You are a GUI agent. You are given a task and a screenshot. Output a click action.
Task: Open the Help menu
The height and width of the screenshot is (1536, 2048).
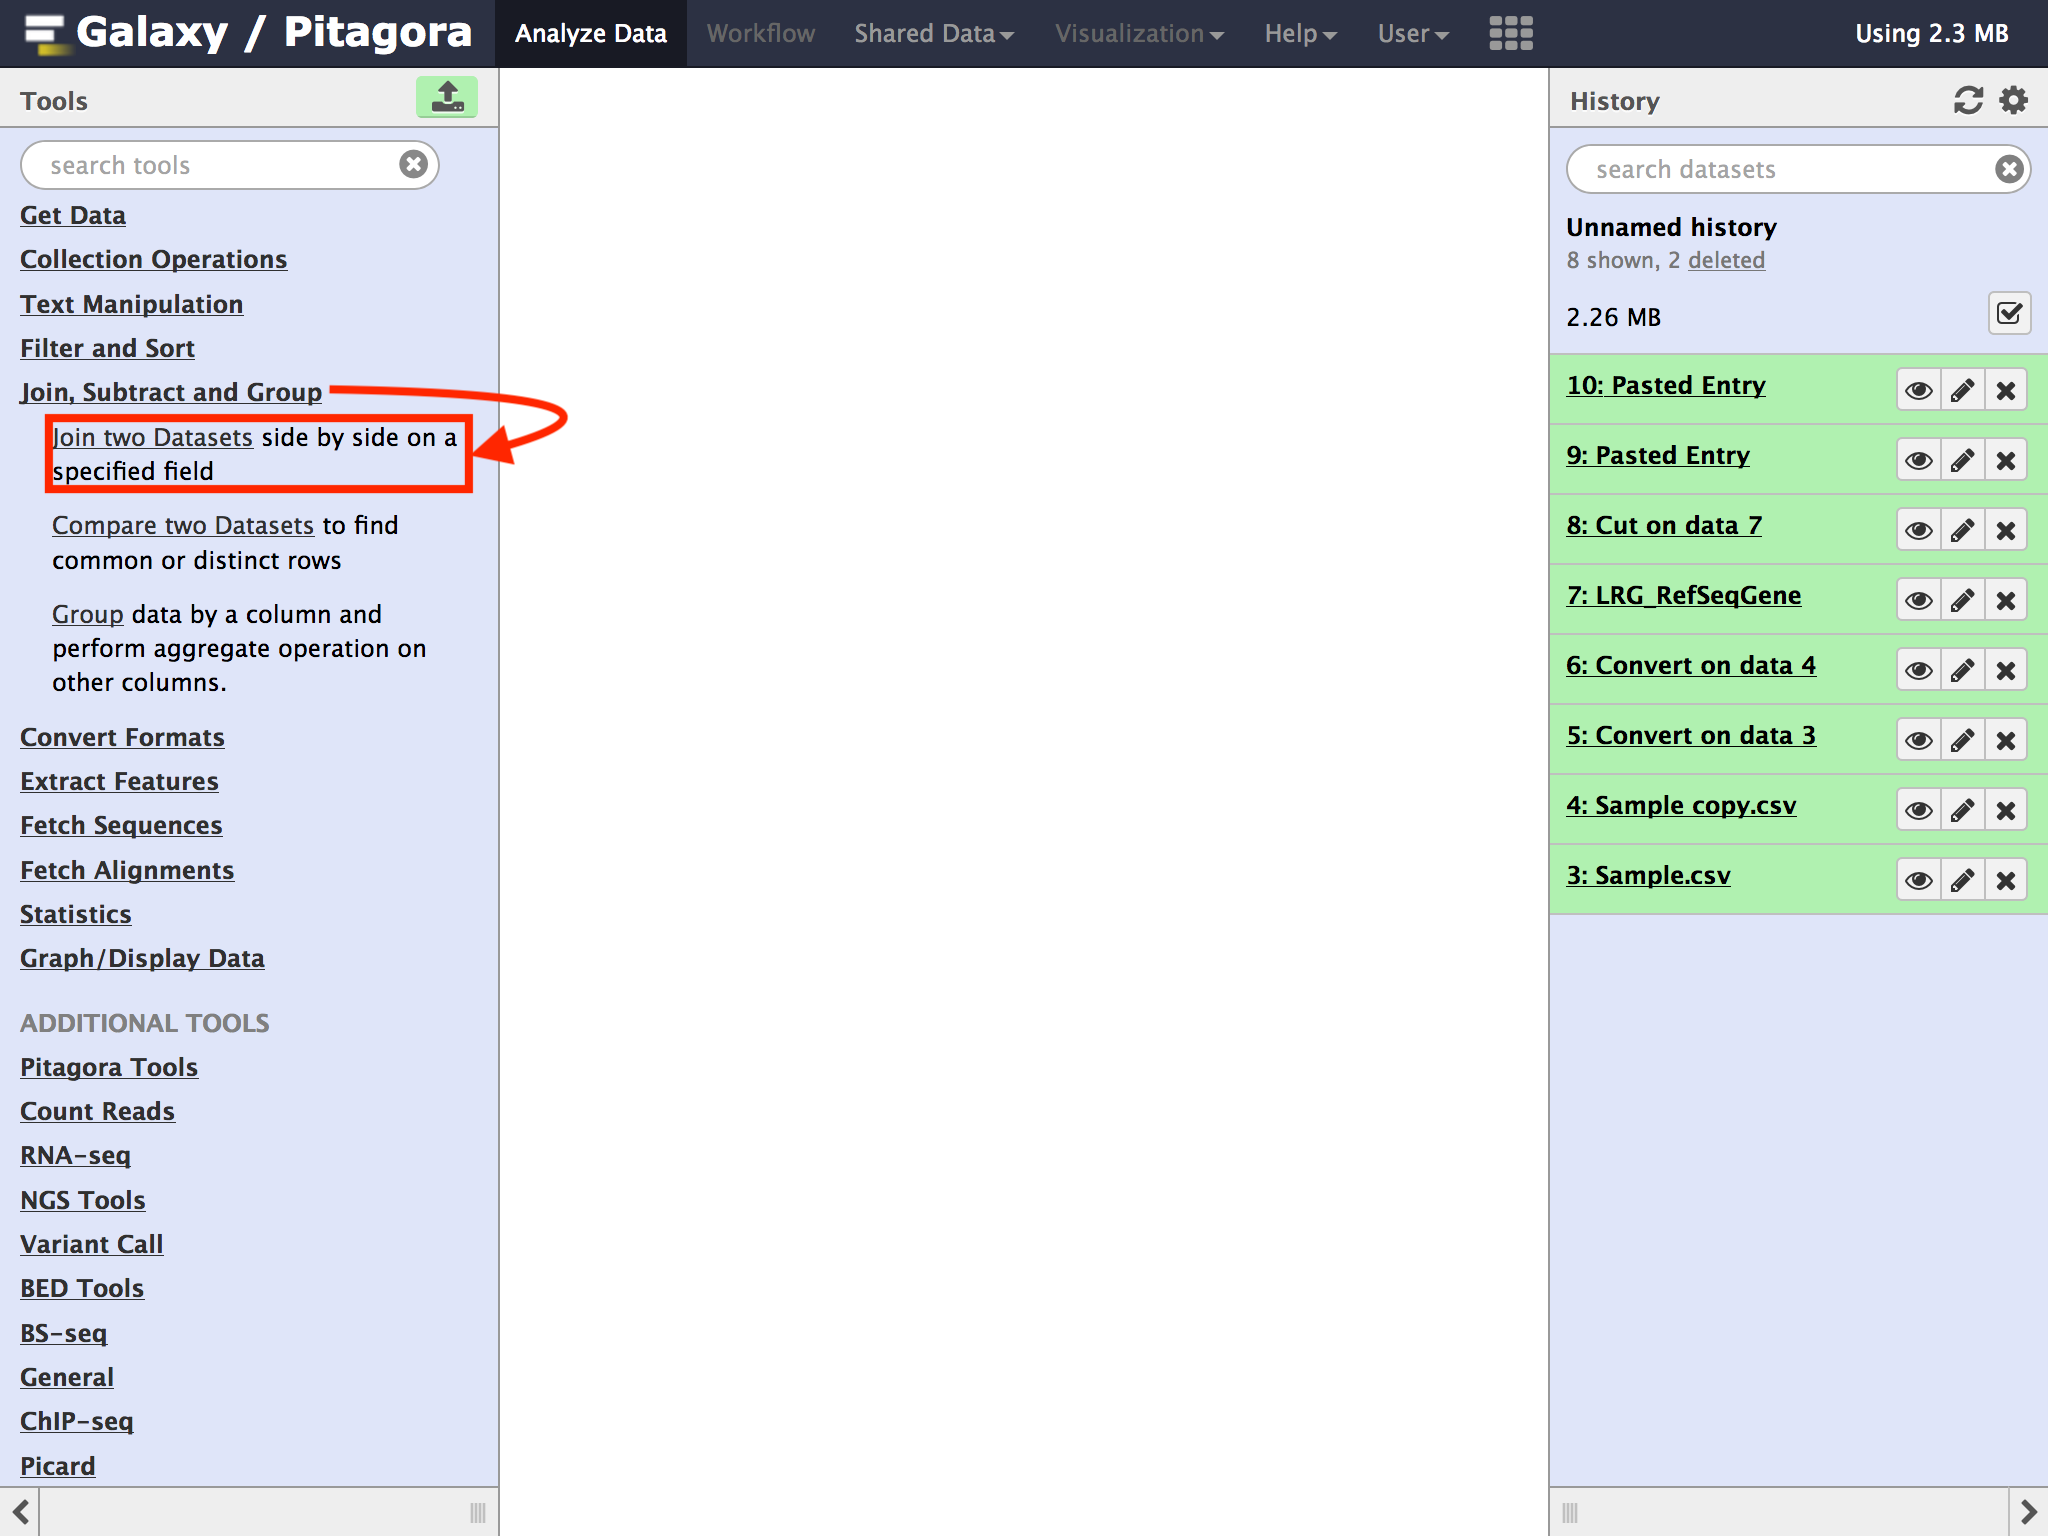(1299, 33)
